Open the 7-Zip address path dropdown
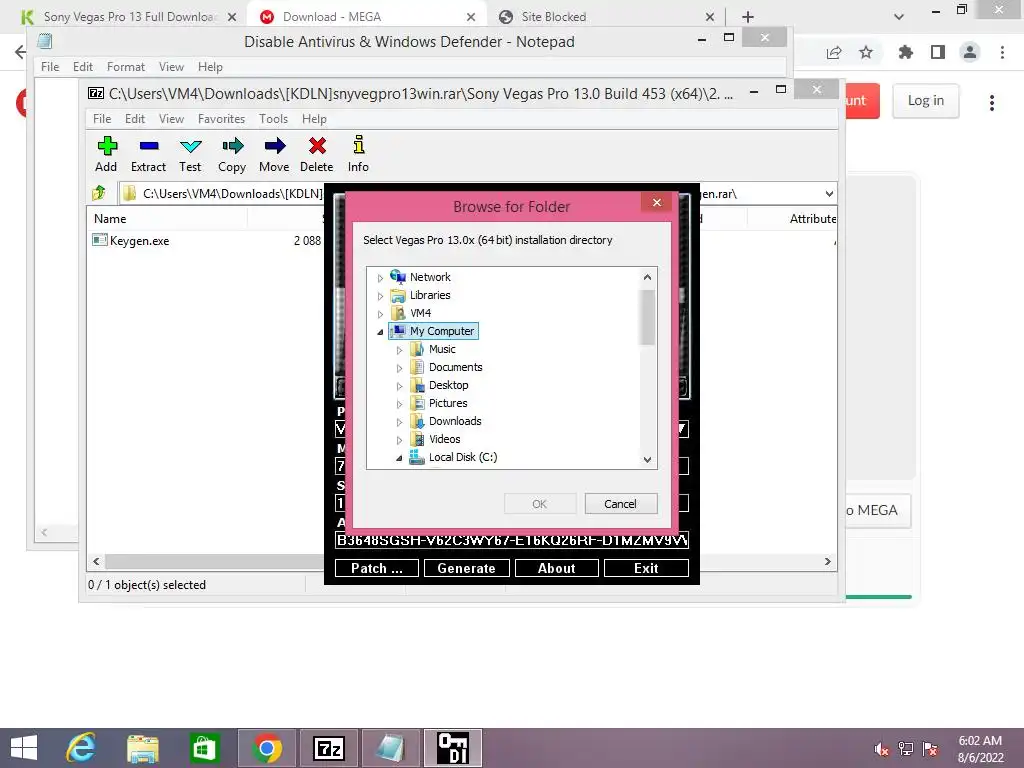1024x768 pixels. (x=829, y=193)
